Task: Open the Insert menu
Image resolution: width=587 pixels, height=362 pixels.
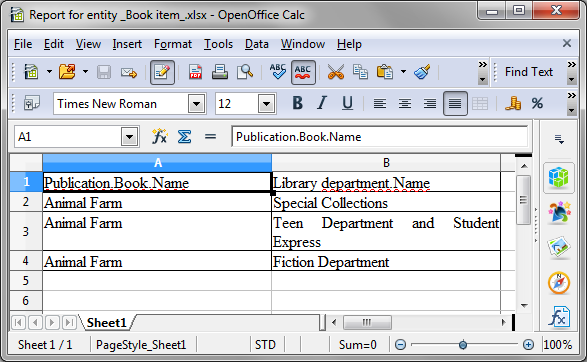Action: pyautogui.click(x=127, y=44)
